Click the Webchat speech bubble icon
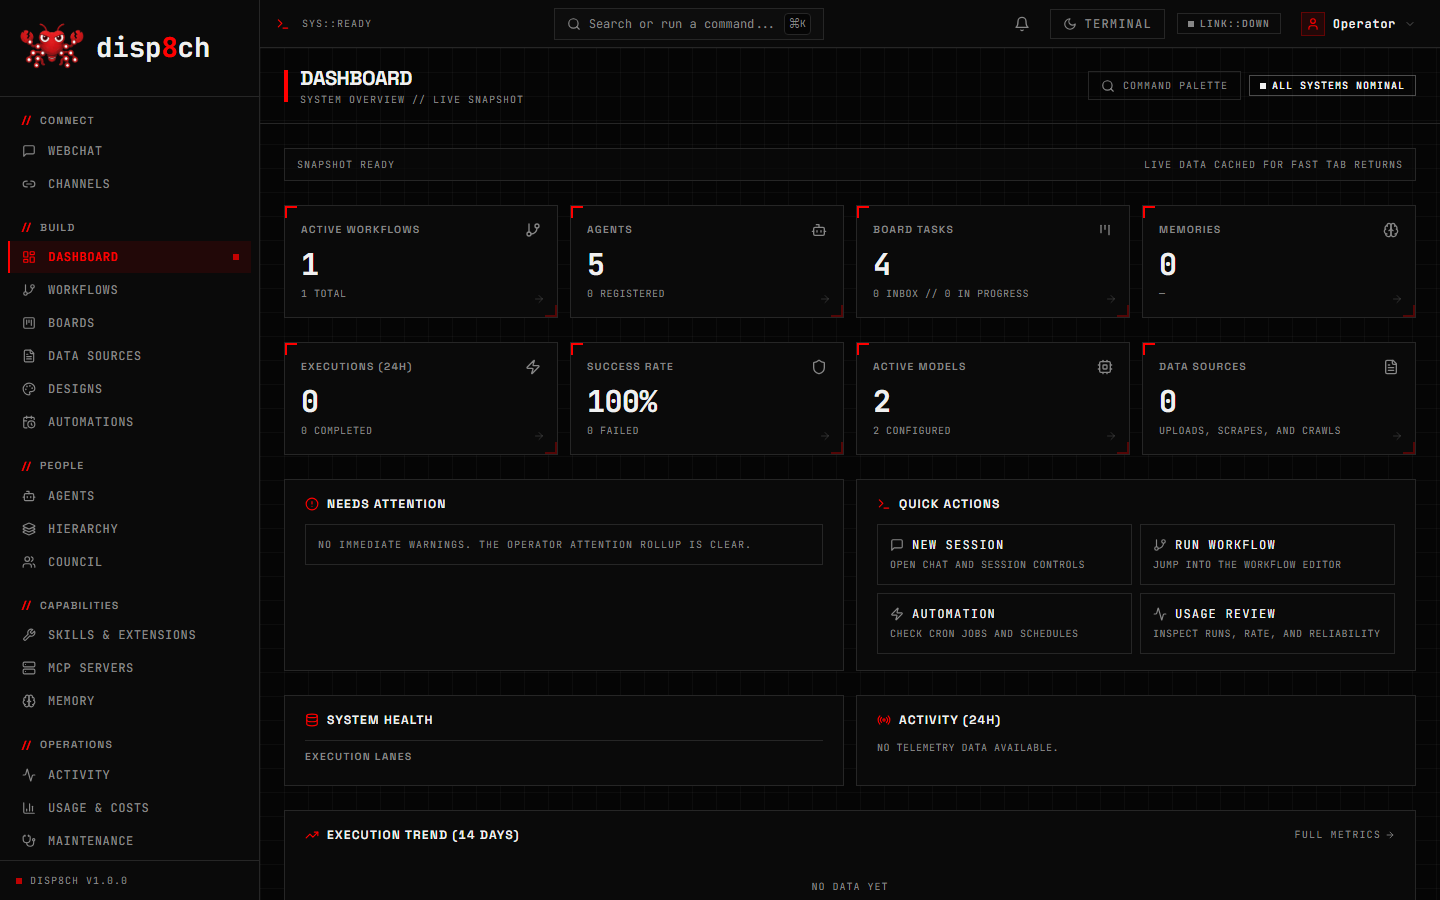This screenshot has width=1440, height=900. tap(29, 151)
